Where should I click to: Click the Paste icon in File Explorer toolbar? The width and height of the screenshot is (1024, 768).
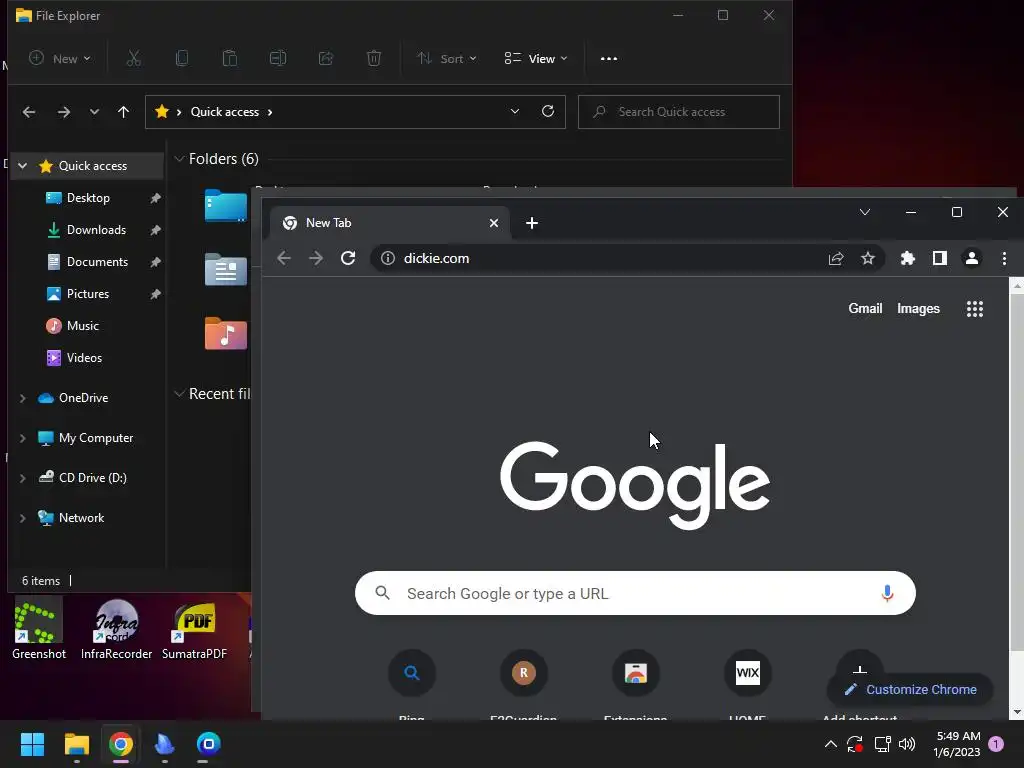[x=230, y=59]
